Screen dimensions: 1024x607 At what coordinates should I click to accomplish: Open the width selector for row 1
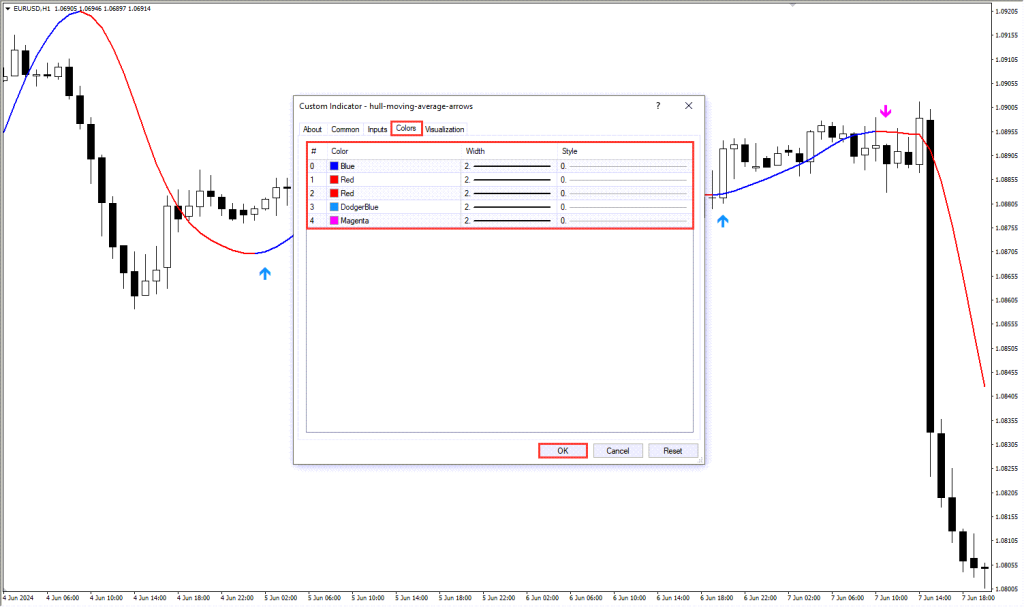click(x=508, y=180)
